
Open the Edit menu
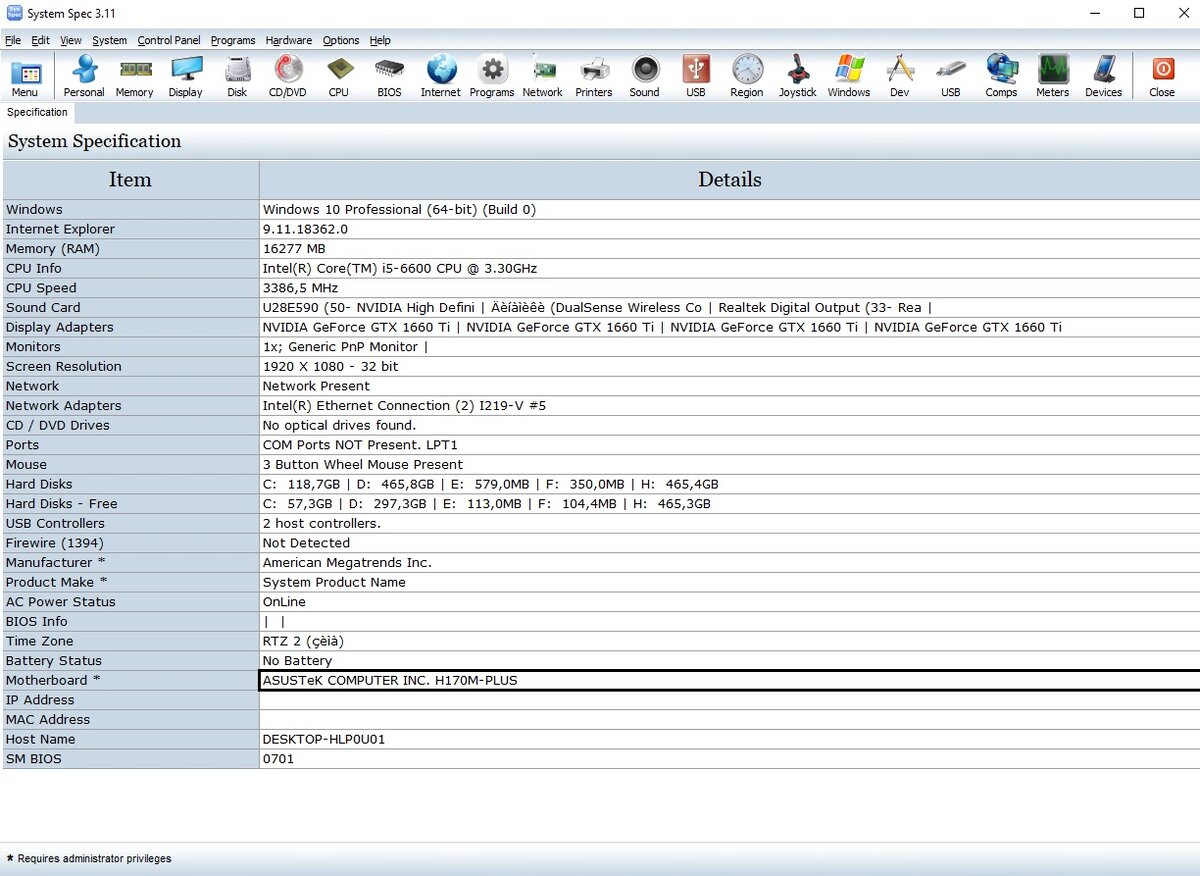pos(40,40)
